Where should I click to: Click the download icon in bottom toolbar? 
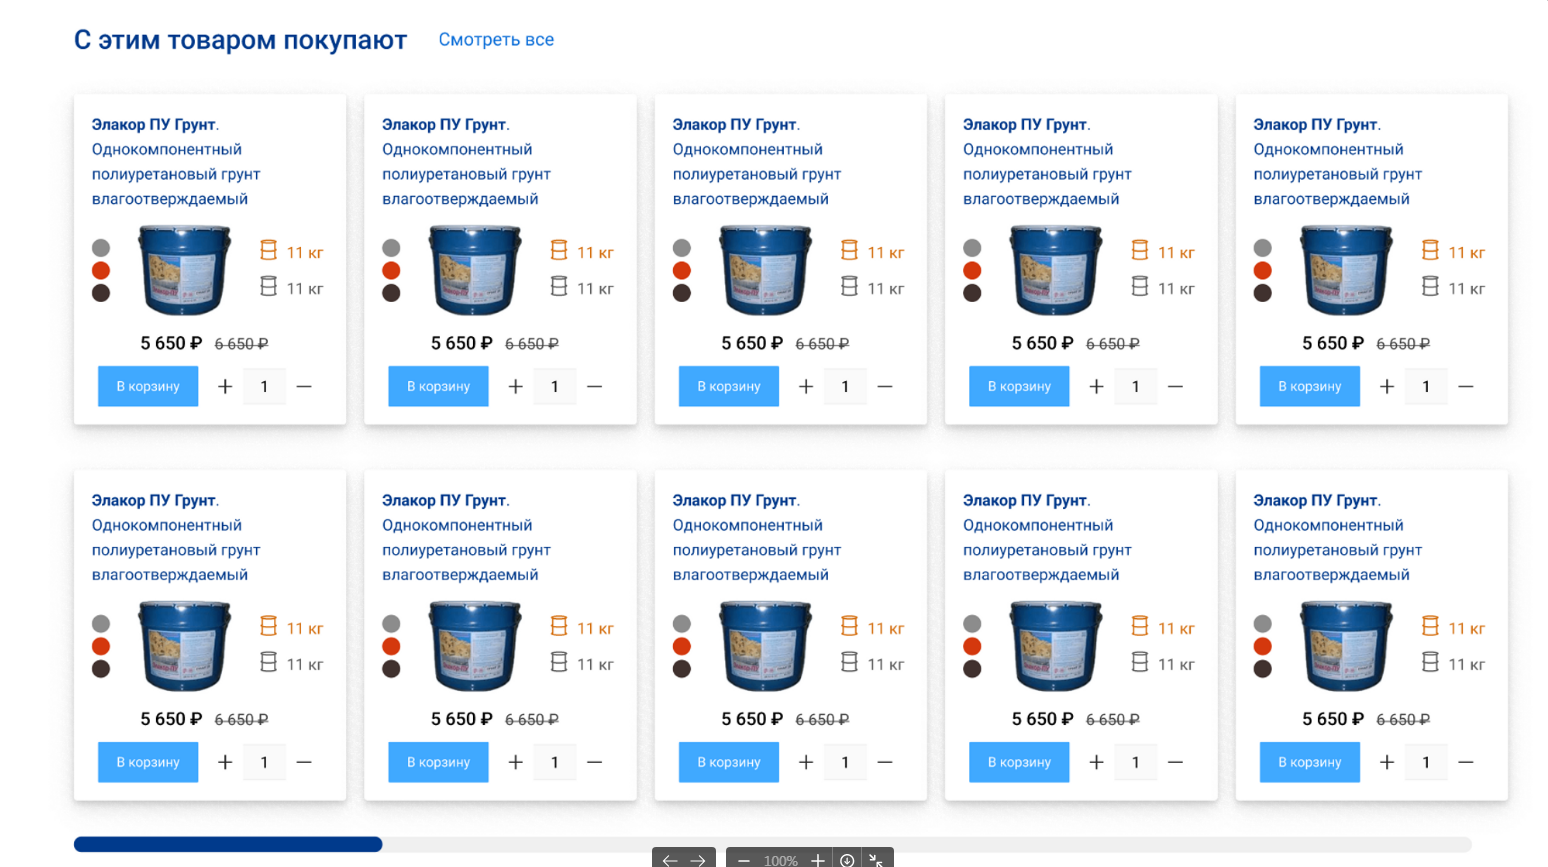(x=847, y=860)
